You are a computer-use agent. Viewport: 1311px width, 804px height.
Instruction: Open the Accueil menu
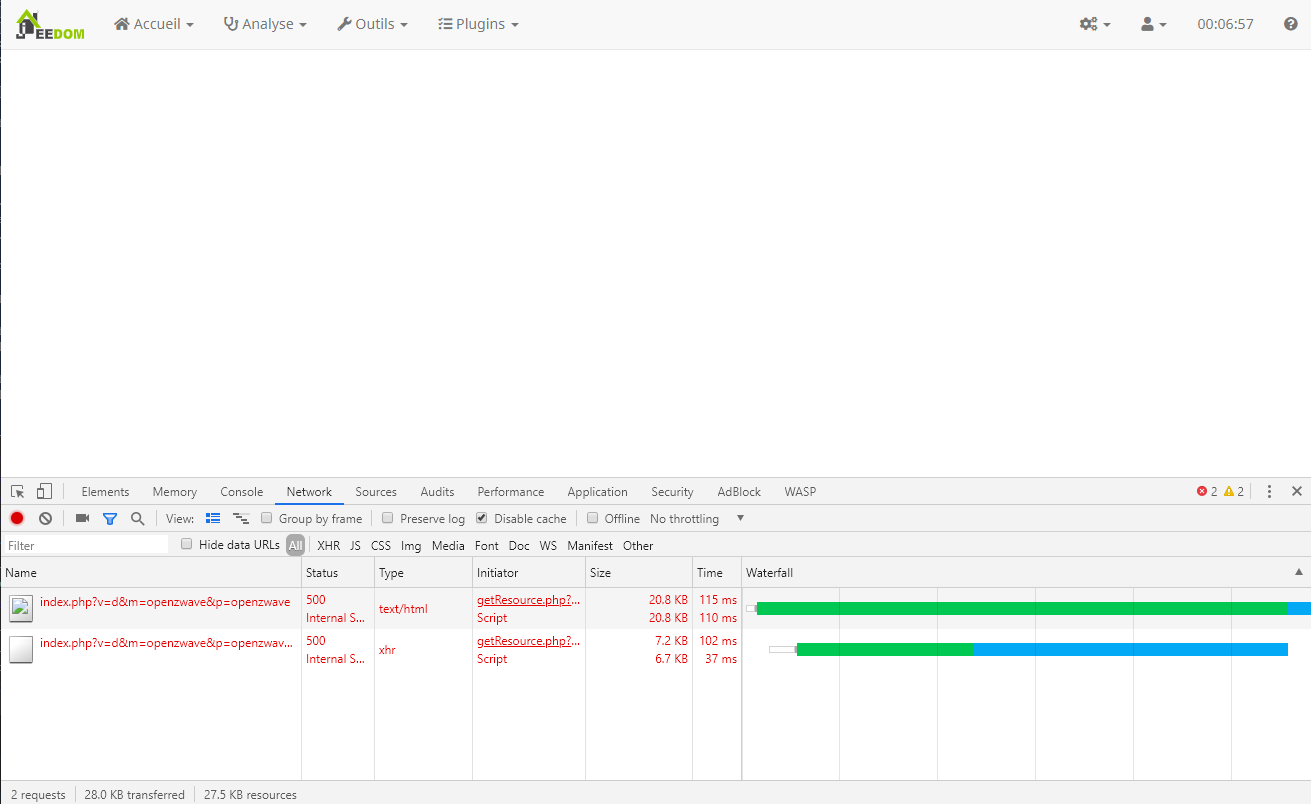[x=154, y=24]
